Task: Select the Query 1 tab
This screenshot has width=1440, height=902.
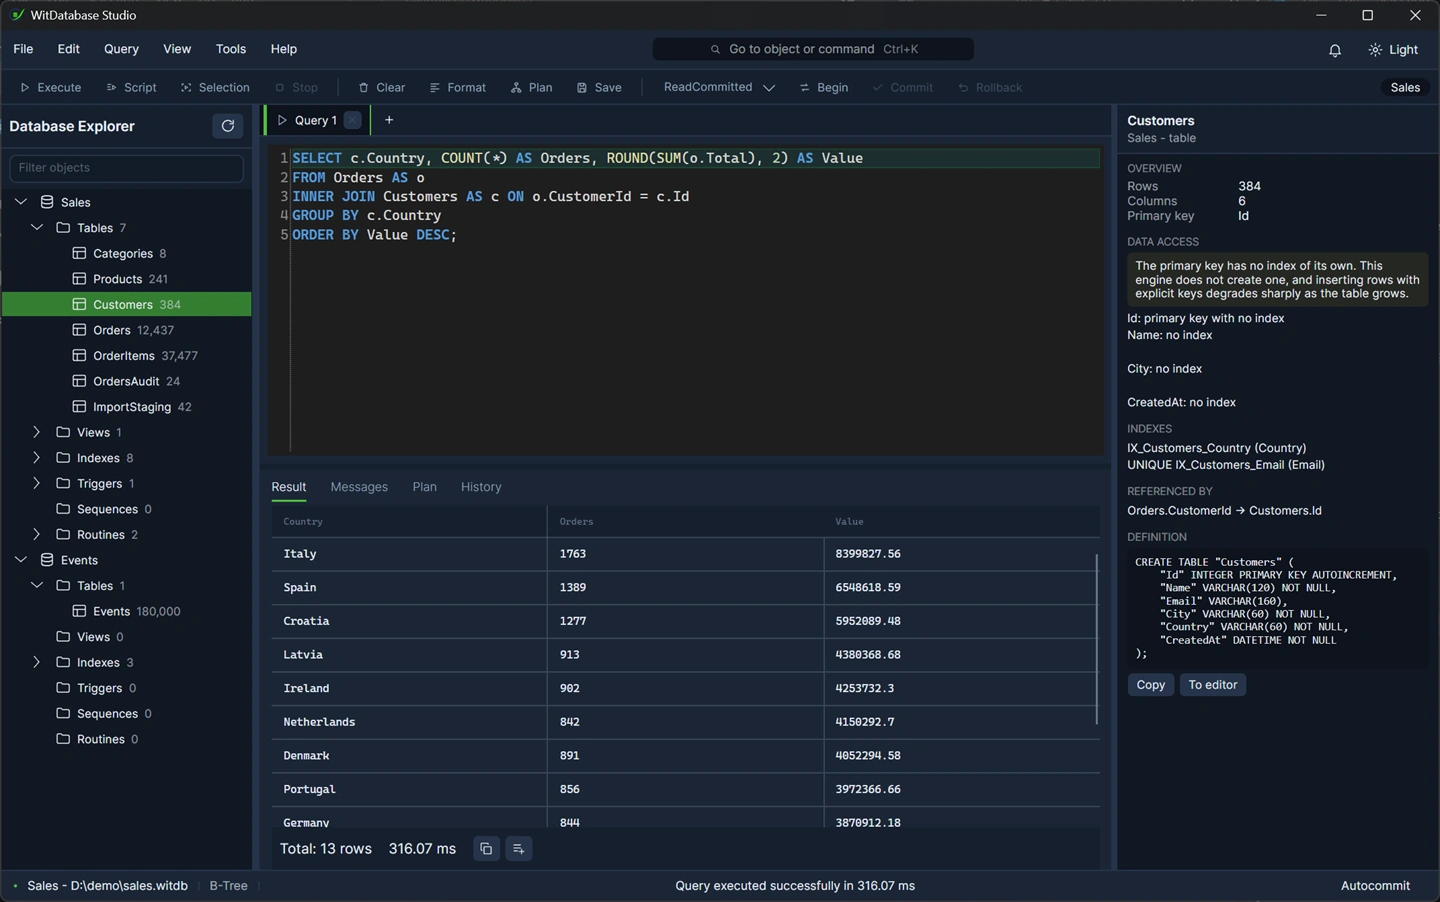Action: point(315,120)
